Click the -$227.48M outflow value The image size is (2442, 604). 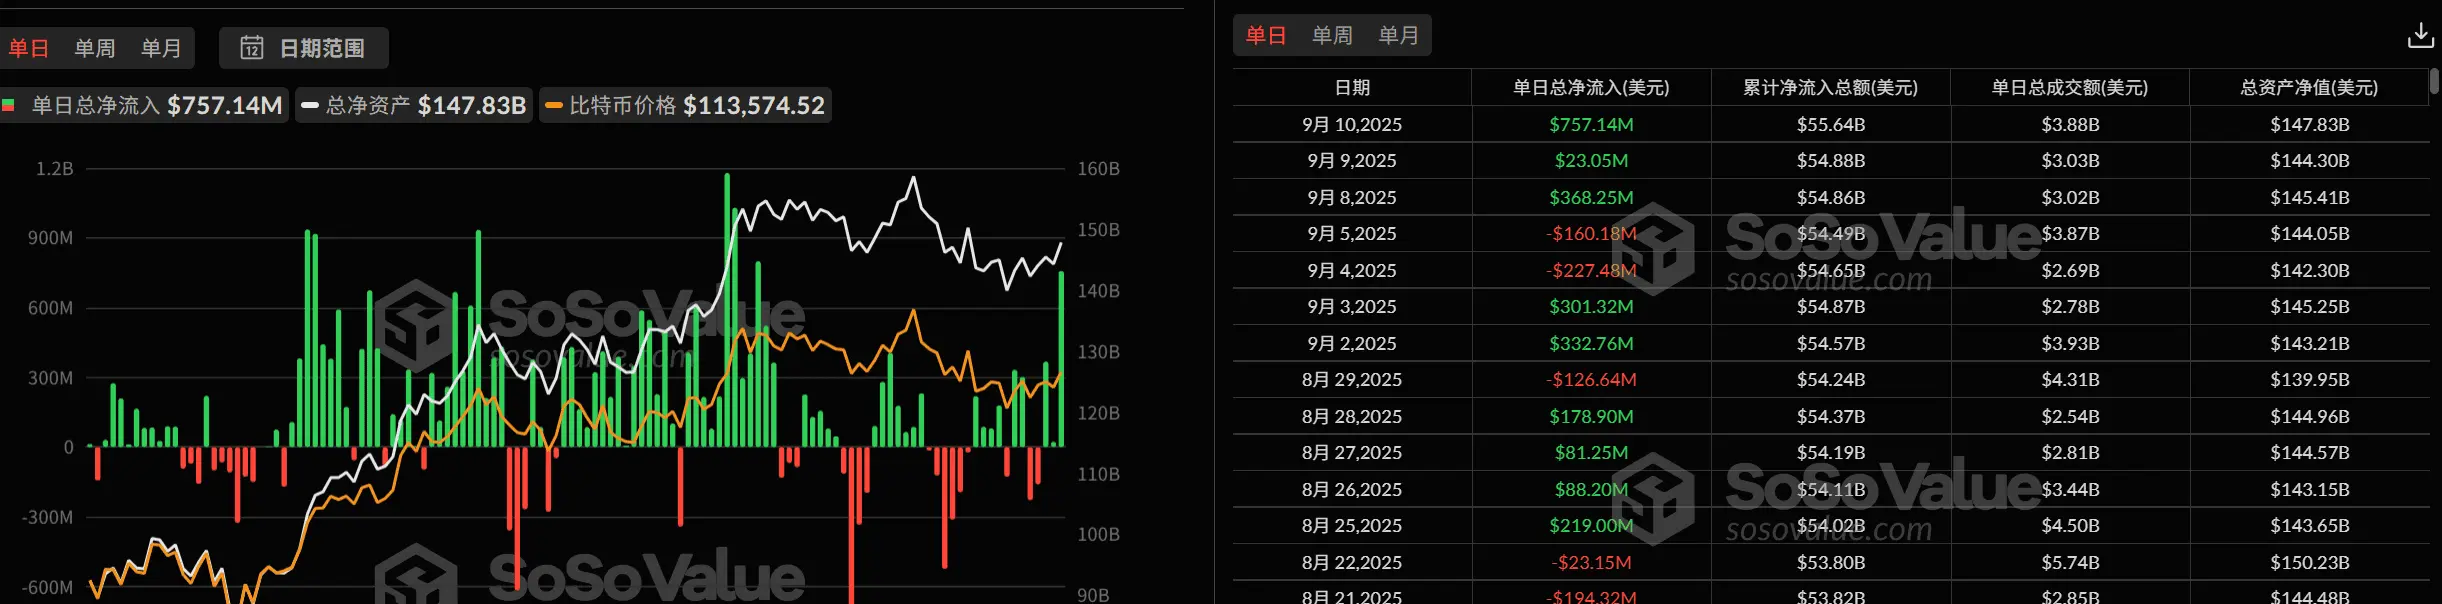(x=1591, y=270)
